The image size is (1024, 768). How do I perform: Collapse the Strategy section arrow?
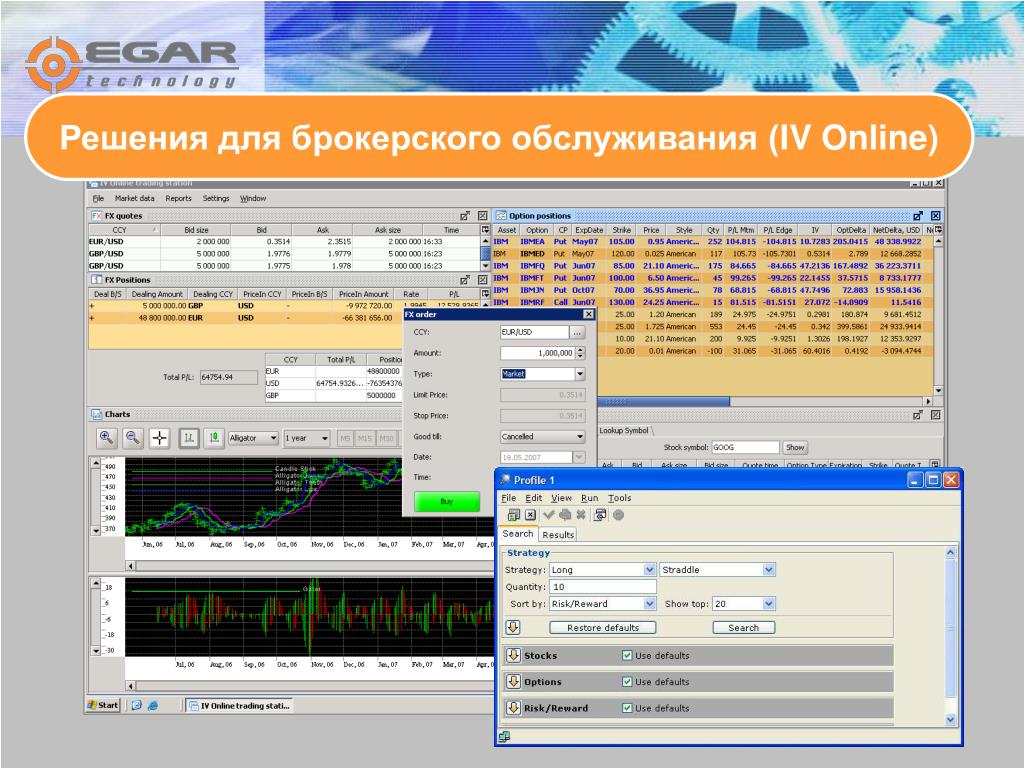[513, 627]
